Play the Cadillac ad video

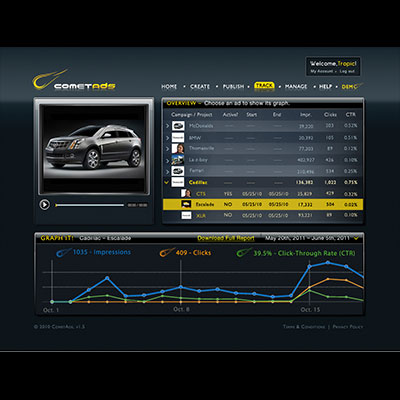(45, 205)
